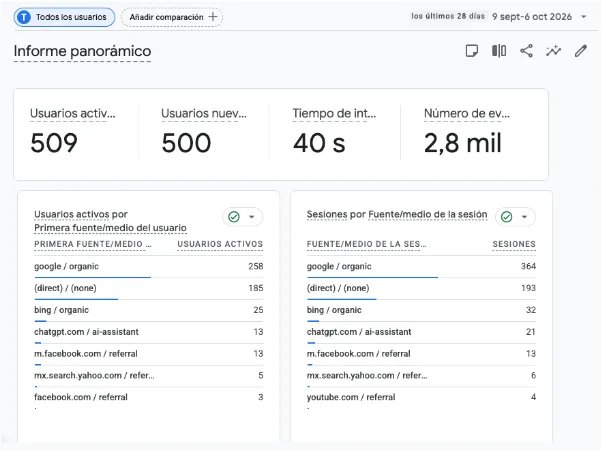Click google / organic row in sessions table
Image resolution: width=601 pixels, height=451 pixels.
coord(421,267)
